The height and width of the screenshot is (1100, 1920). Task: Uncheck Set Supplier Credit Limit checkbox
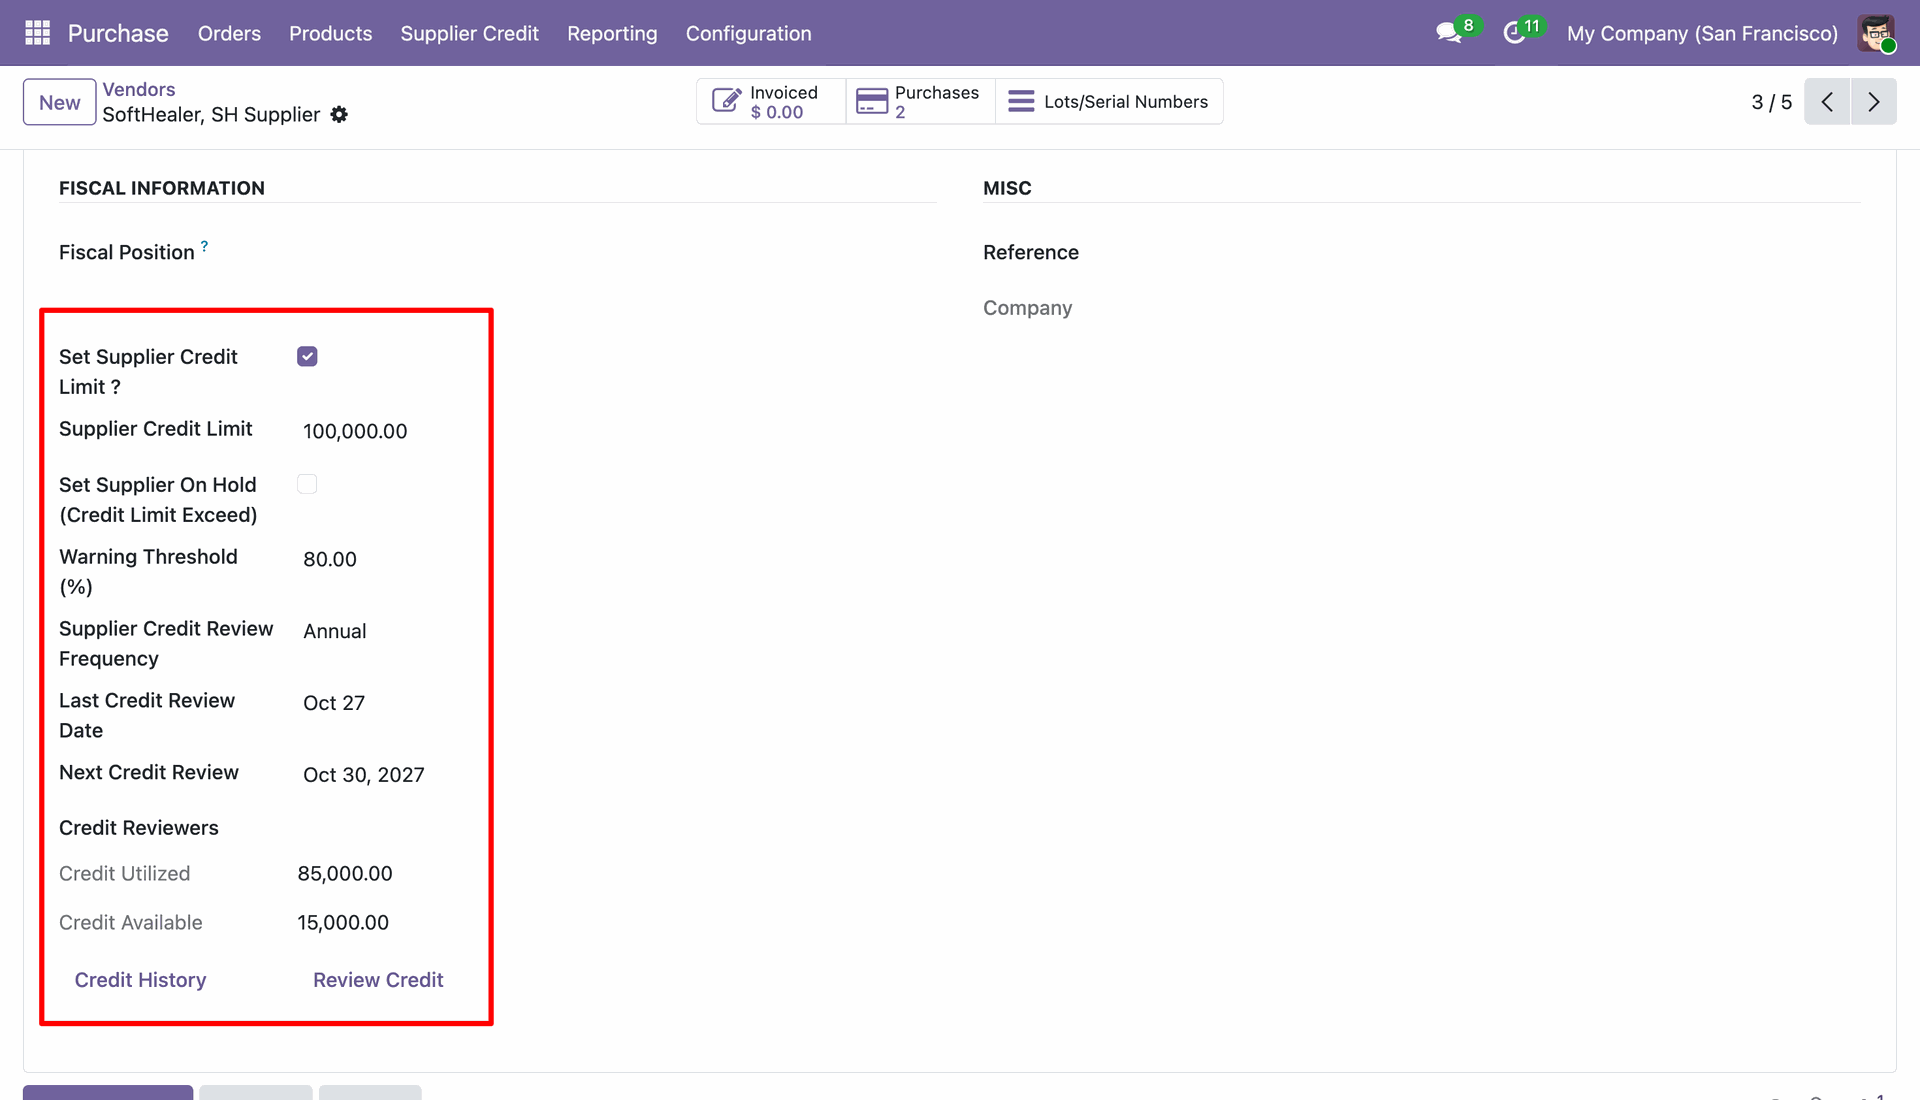coord(307,357)
